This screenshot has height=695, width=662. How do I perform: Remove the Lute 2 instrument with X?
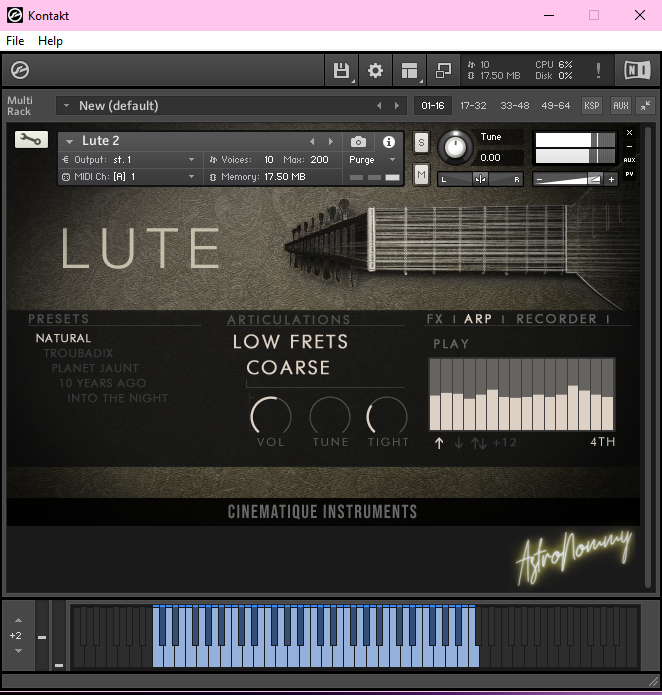629,133
